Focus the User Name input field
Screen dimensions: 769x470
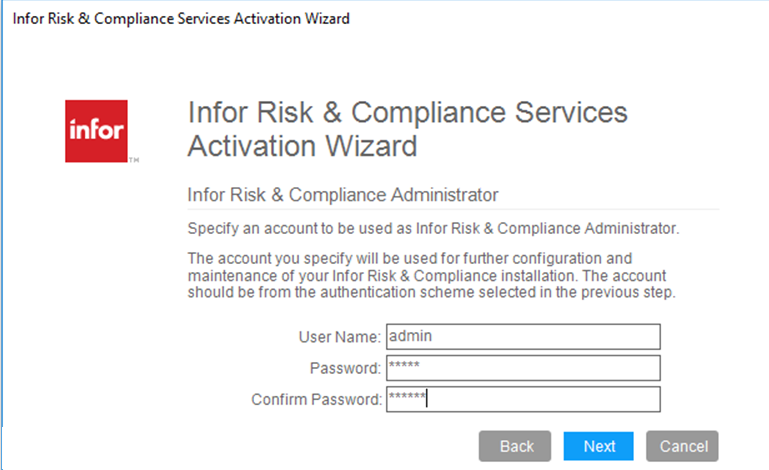tap(523, 337)
